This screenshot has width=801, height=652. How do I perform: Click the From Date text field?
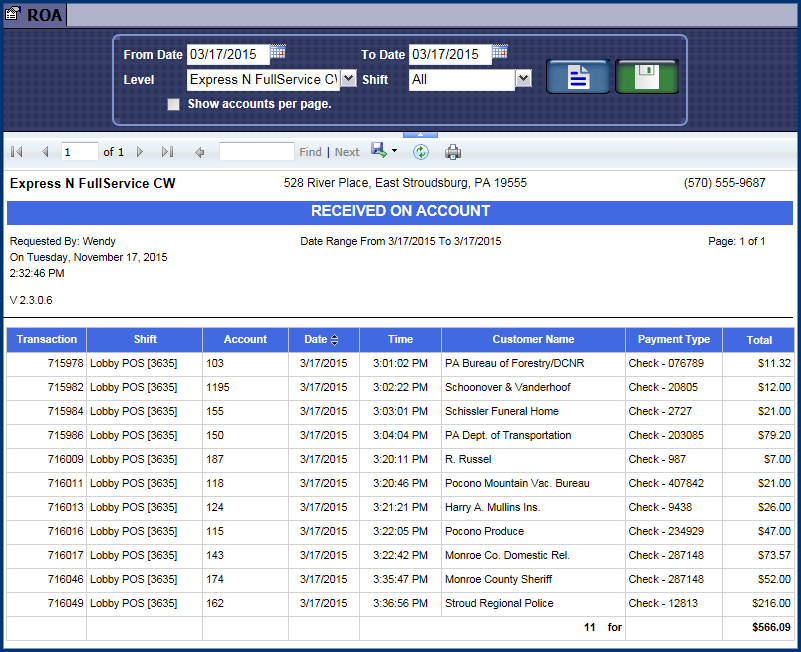point(227,55)
